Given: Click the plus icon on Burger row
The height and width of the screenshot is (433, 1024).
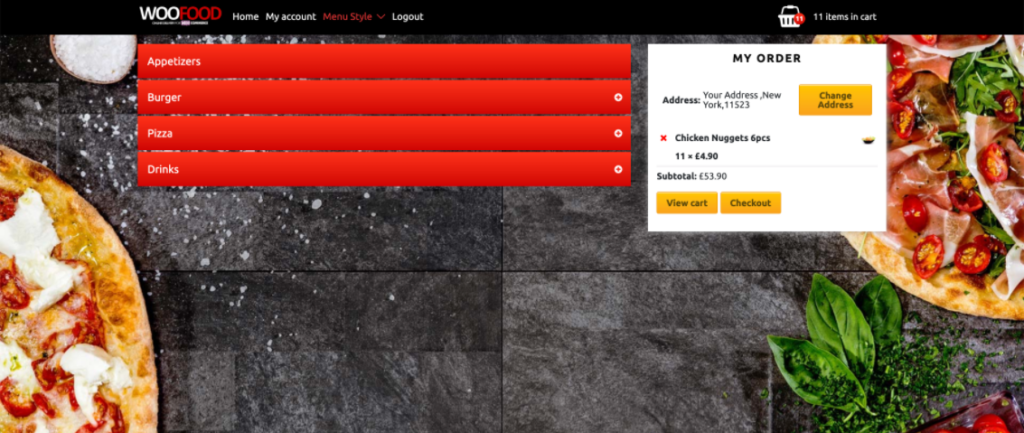Looking at the screenshot, I should [618, 97].
